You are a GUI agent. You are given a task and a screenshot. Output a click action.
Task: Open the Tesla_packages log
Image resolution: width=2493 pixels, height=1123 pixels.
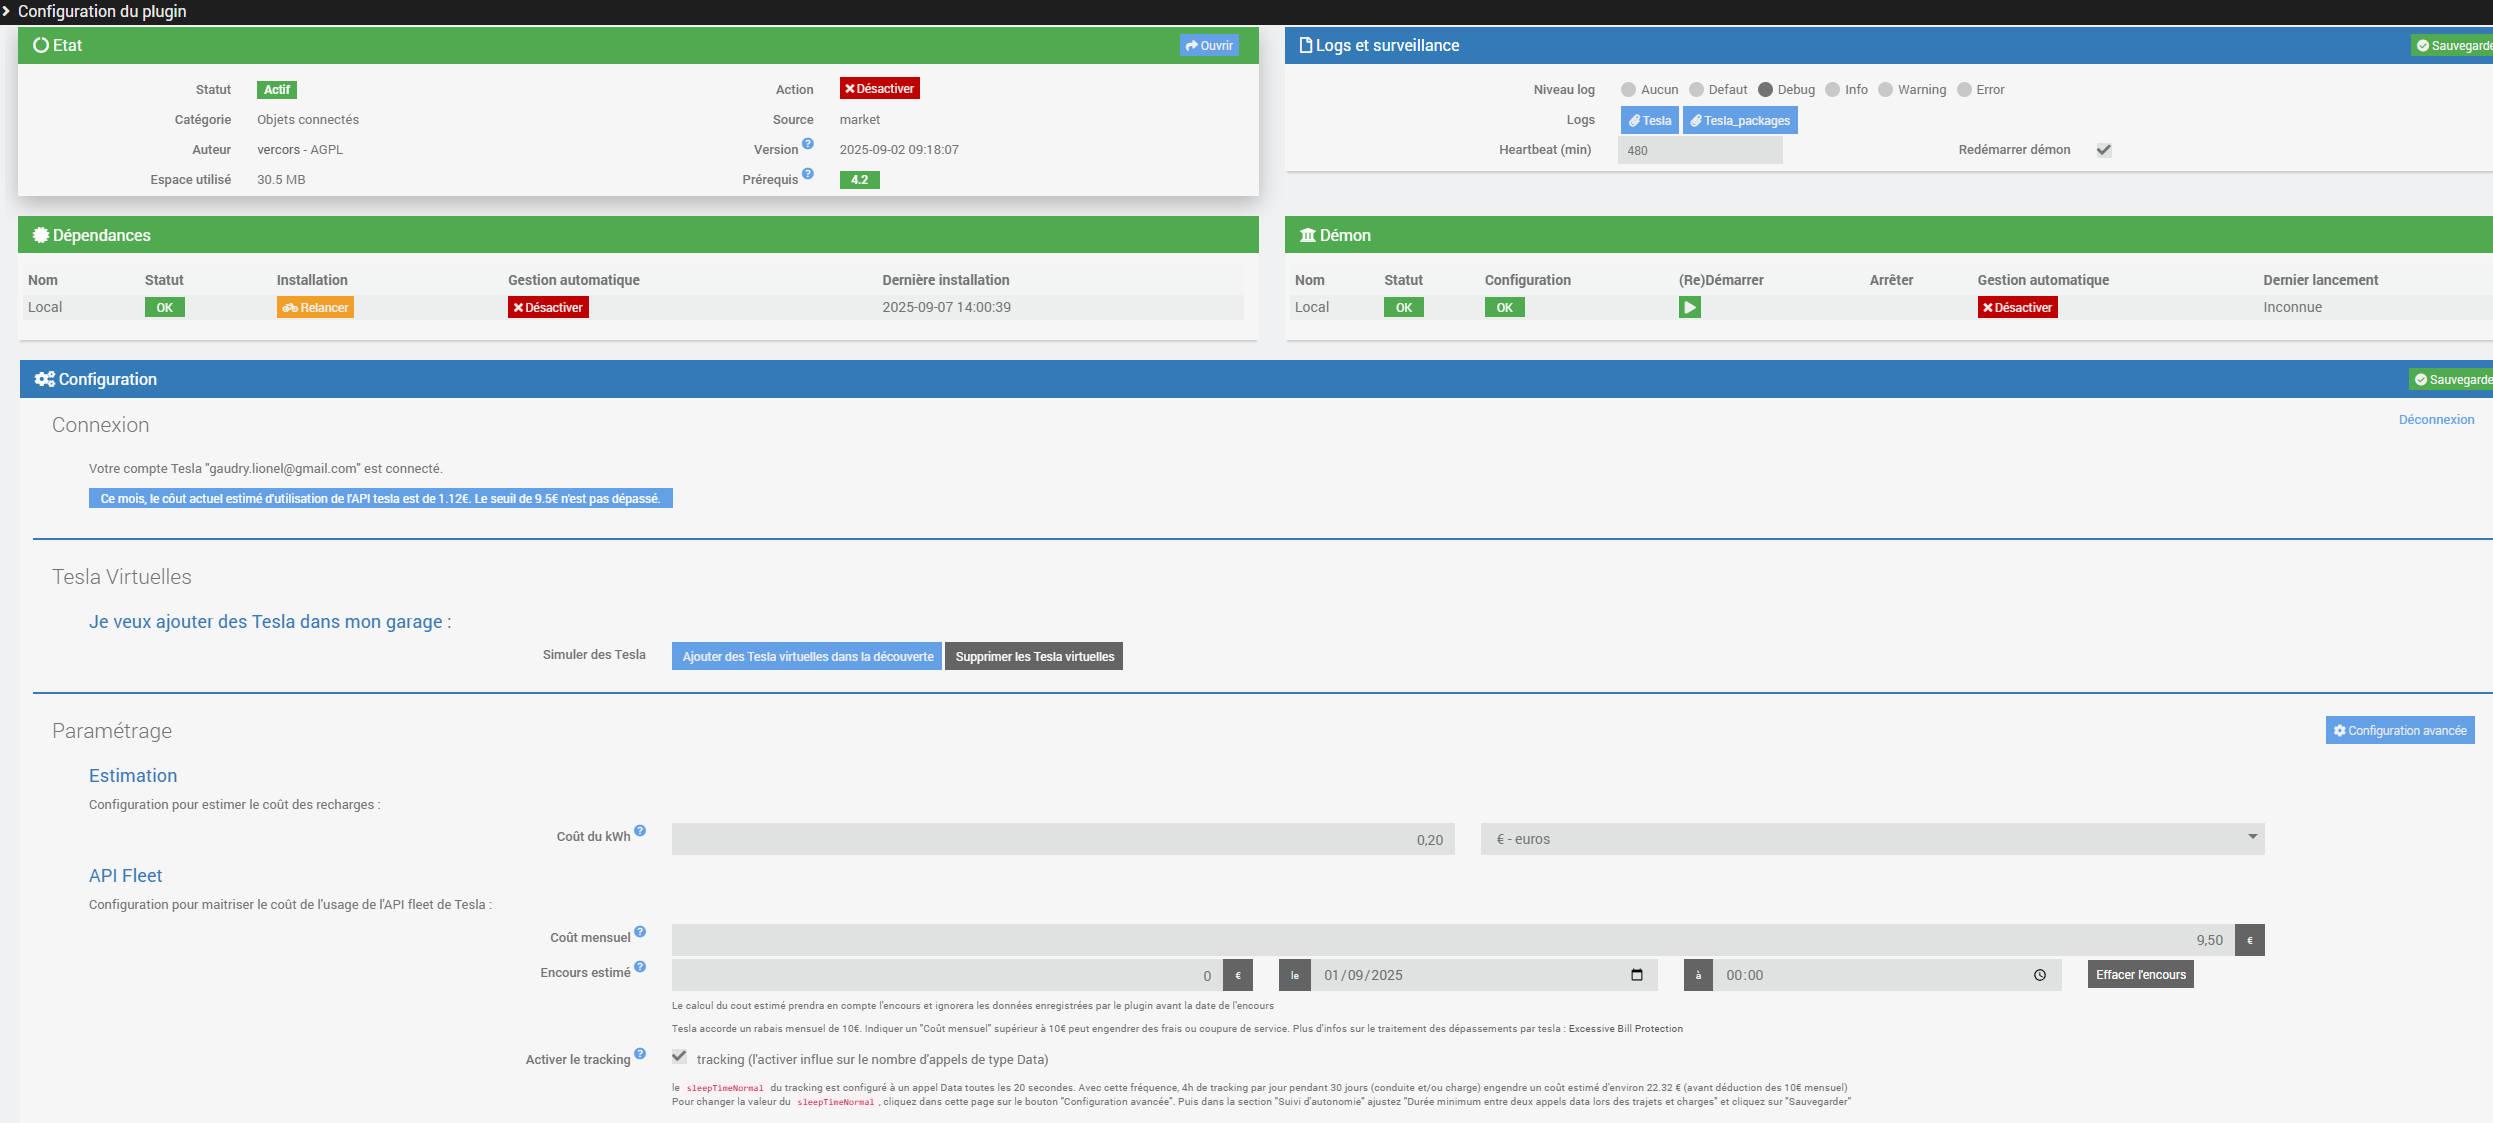(x=1740, y=121)
